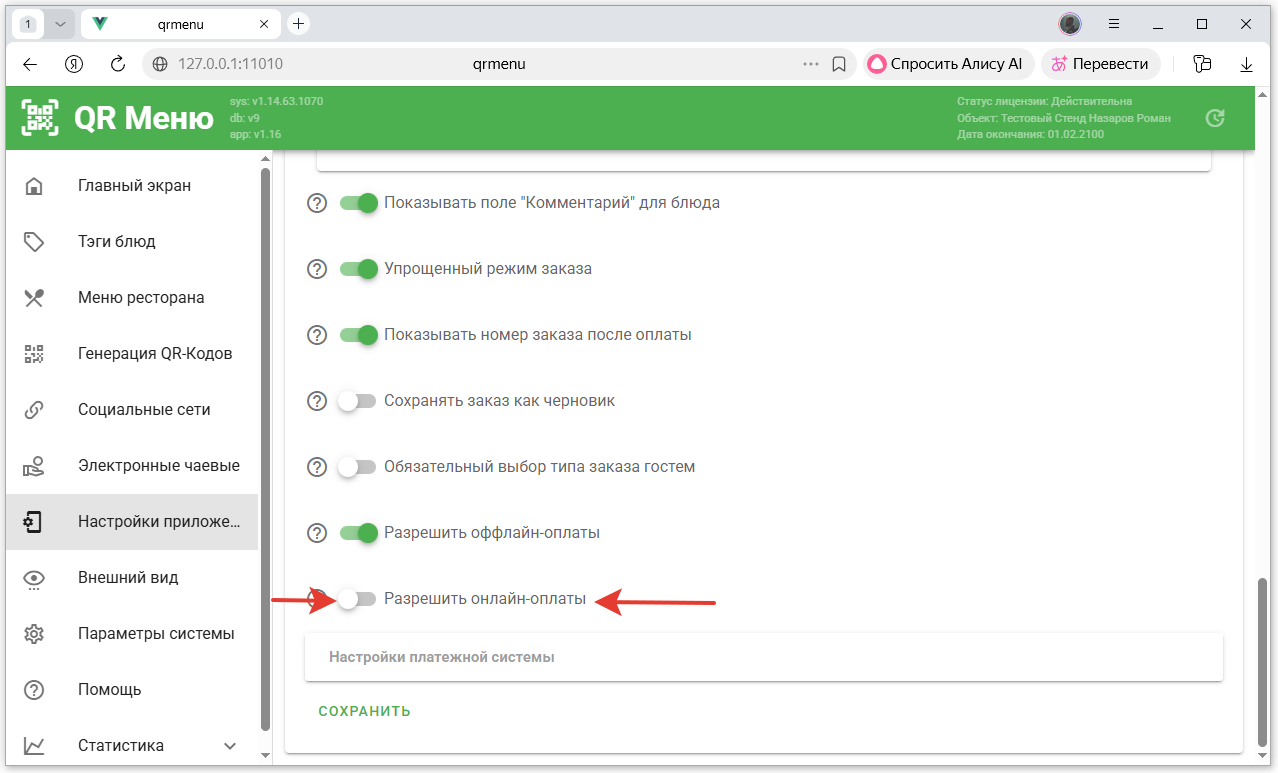Click the chain link Социальные сети icon
This screenshot has height=773, width=1278.
[34, 410]
